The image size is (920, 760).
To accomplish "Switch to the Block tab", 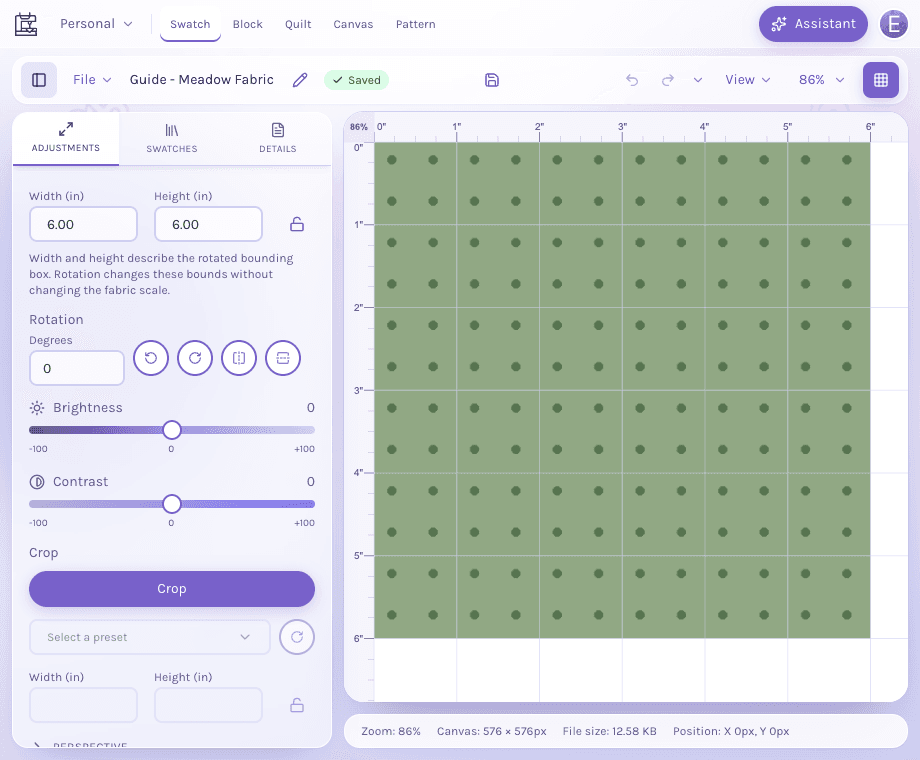I will 248,25.
